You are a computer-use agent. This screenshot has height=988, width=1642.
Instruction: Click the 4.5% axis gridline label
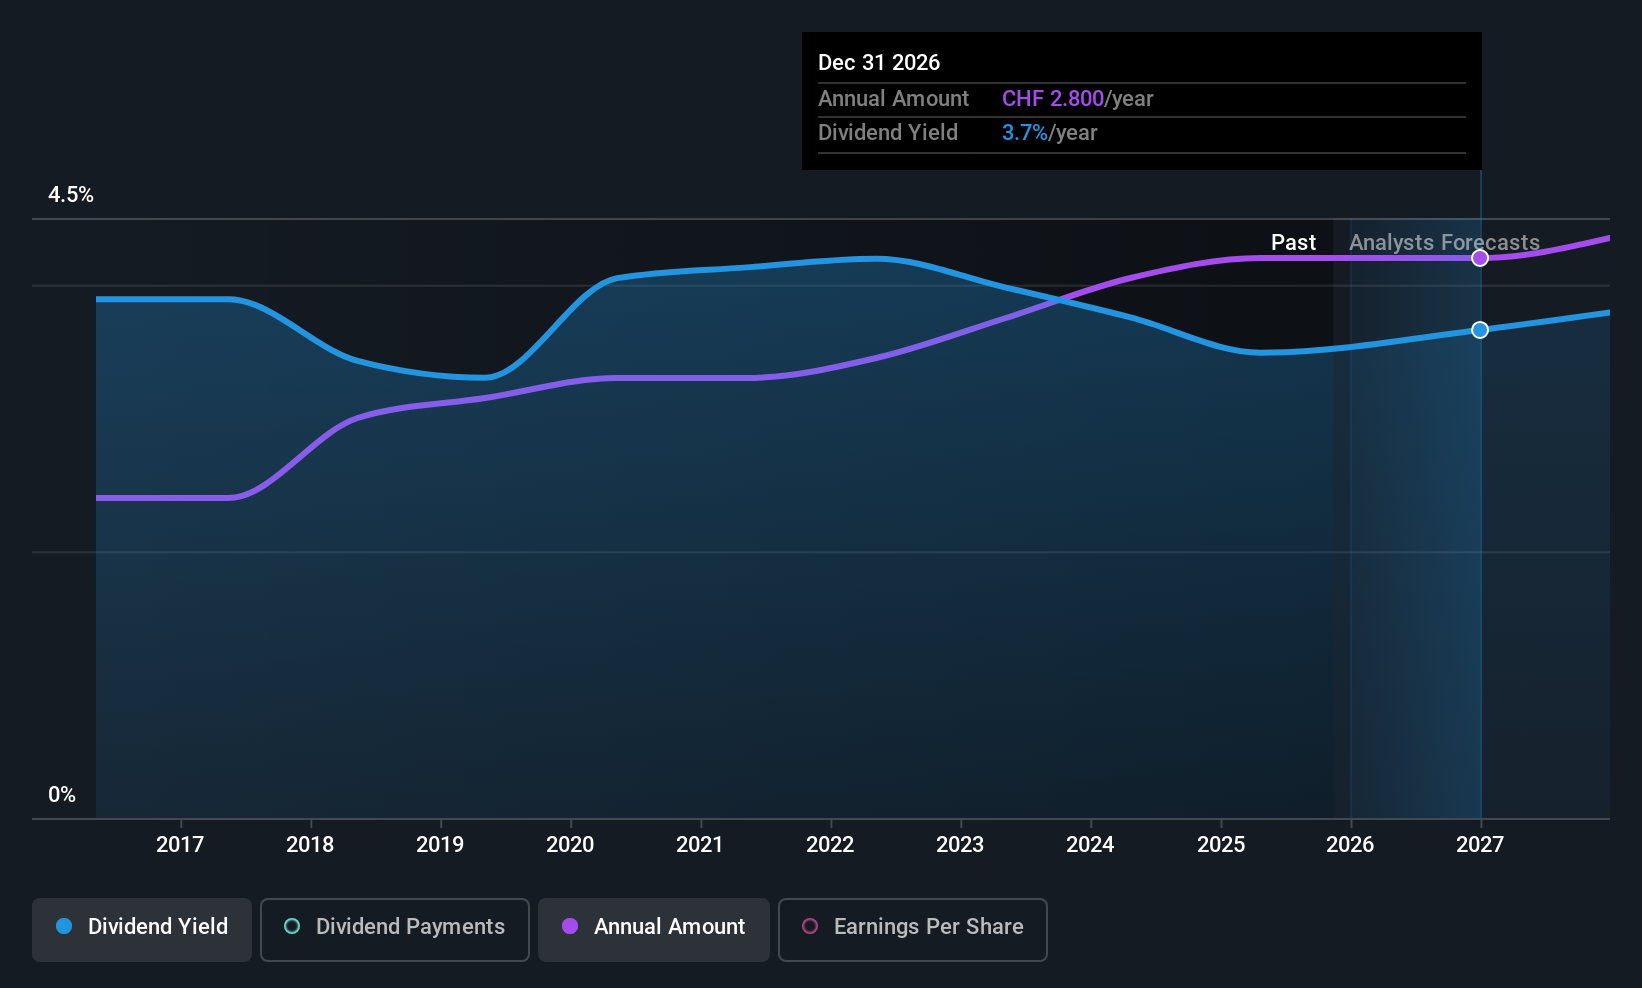click(x=71, y=195)
